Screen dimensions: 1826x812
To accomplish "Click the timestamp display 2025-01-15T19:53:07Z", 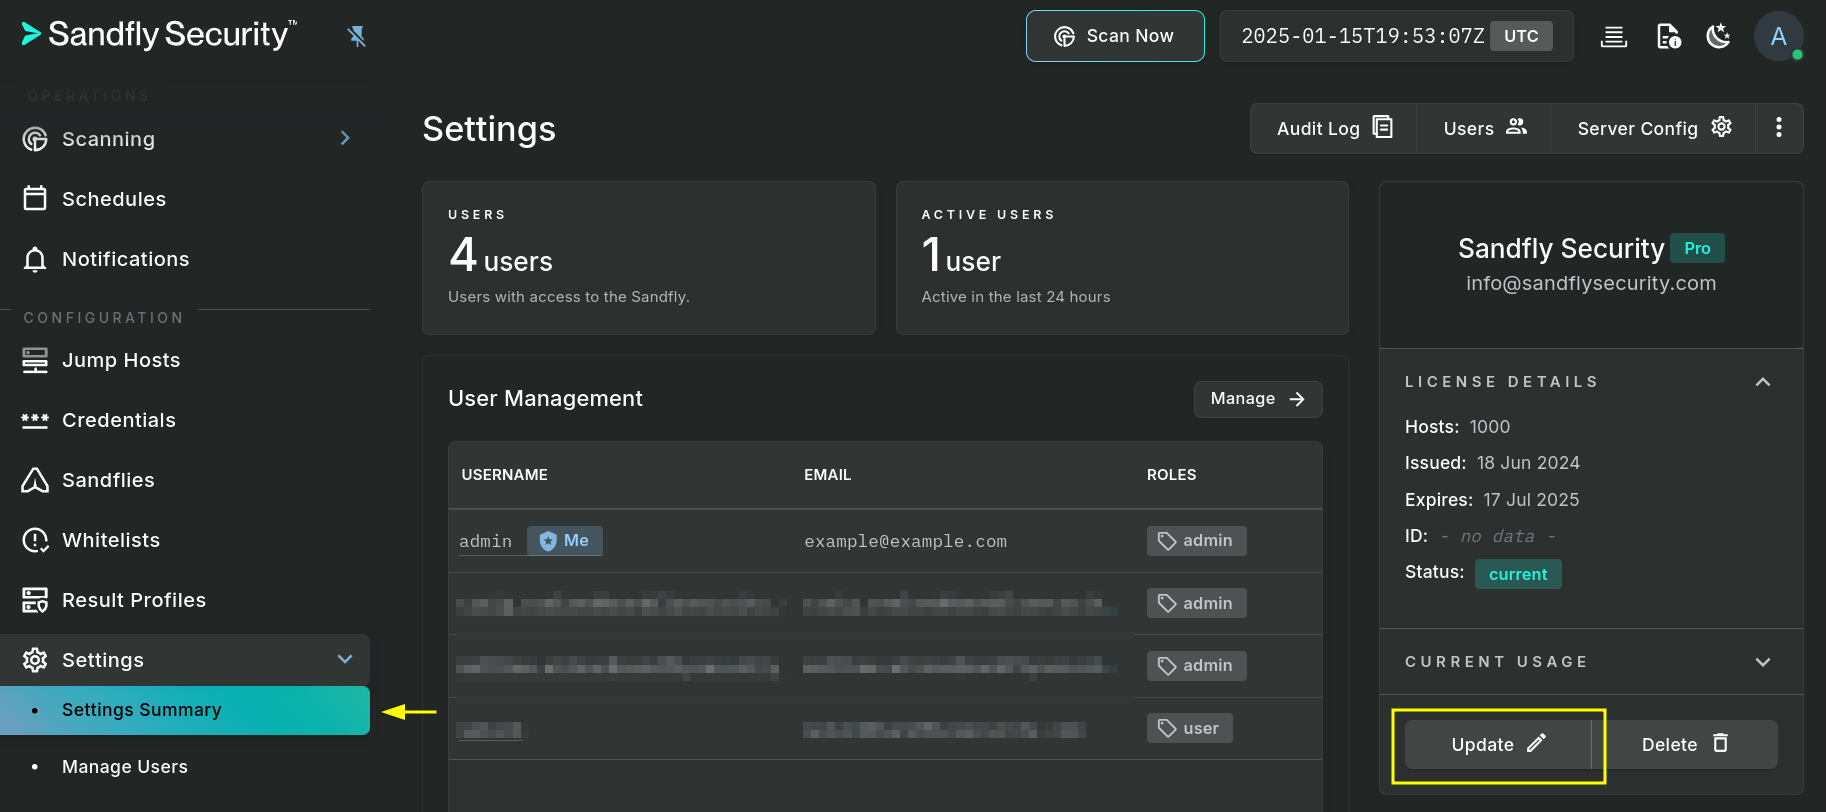I will coord(1362,36).
